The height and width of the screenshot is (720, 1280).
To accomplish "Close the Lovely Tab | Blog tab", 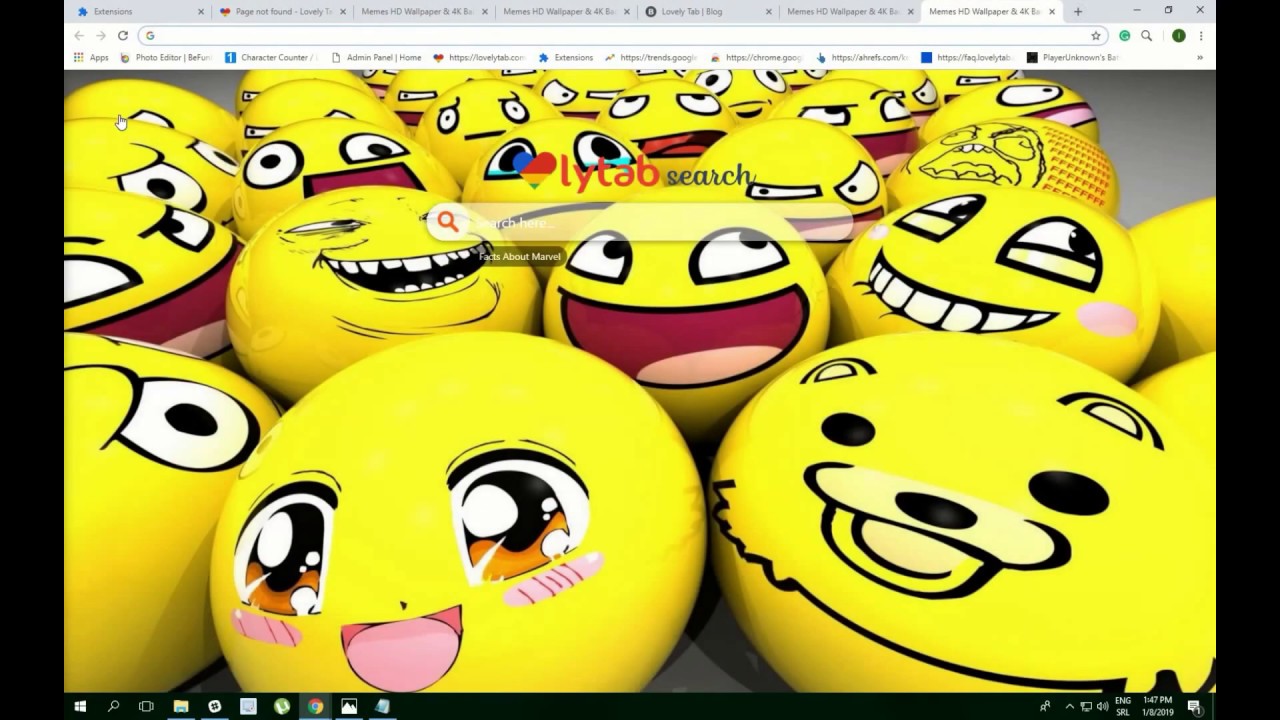I will [769, 12].
